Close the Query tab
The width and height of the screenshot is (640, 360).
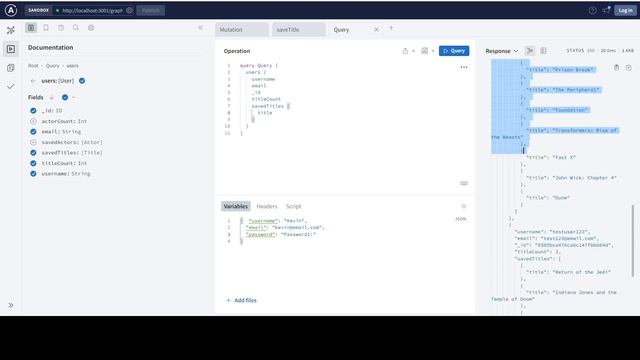(376, 30)
